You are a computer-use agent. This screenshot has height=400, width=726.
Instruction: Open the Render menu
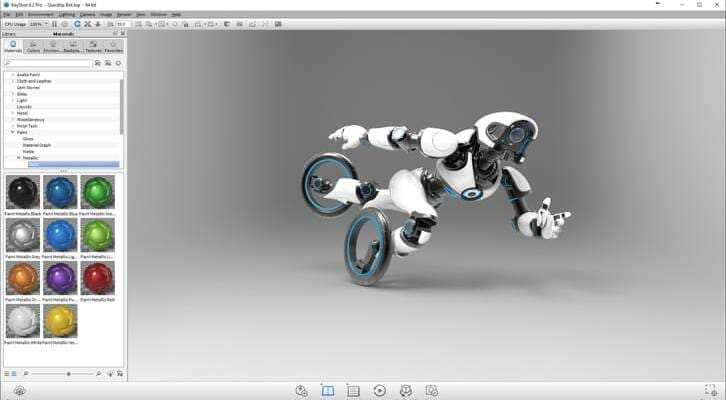pyautogui.click(x=124, y=15)
